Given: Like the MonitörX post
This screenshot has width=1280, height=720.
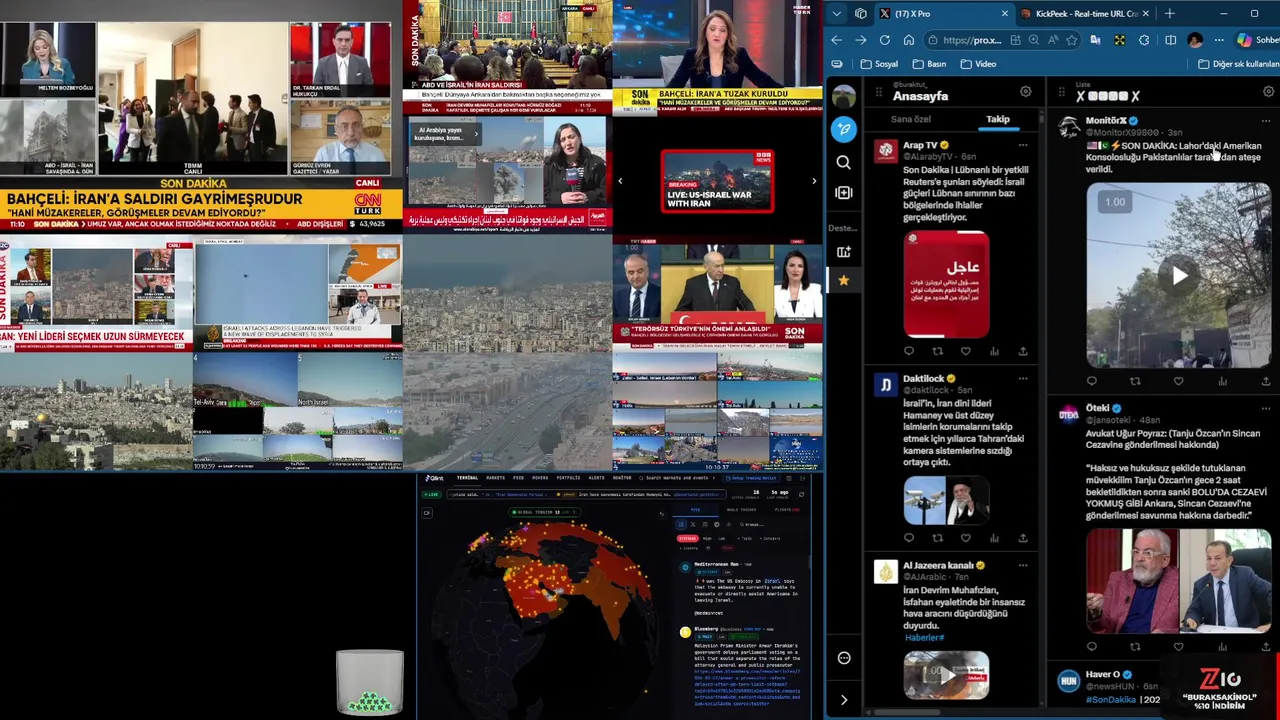Looking at the screenshot, I should pos(1178,381).
